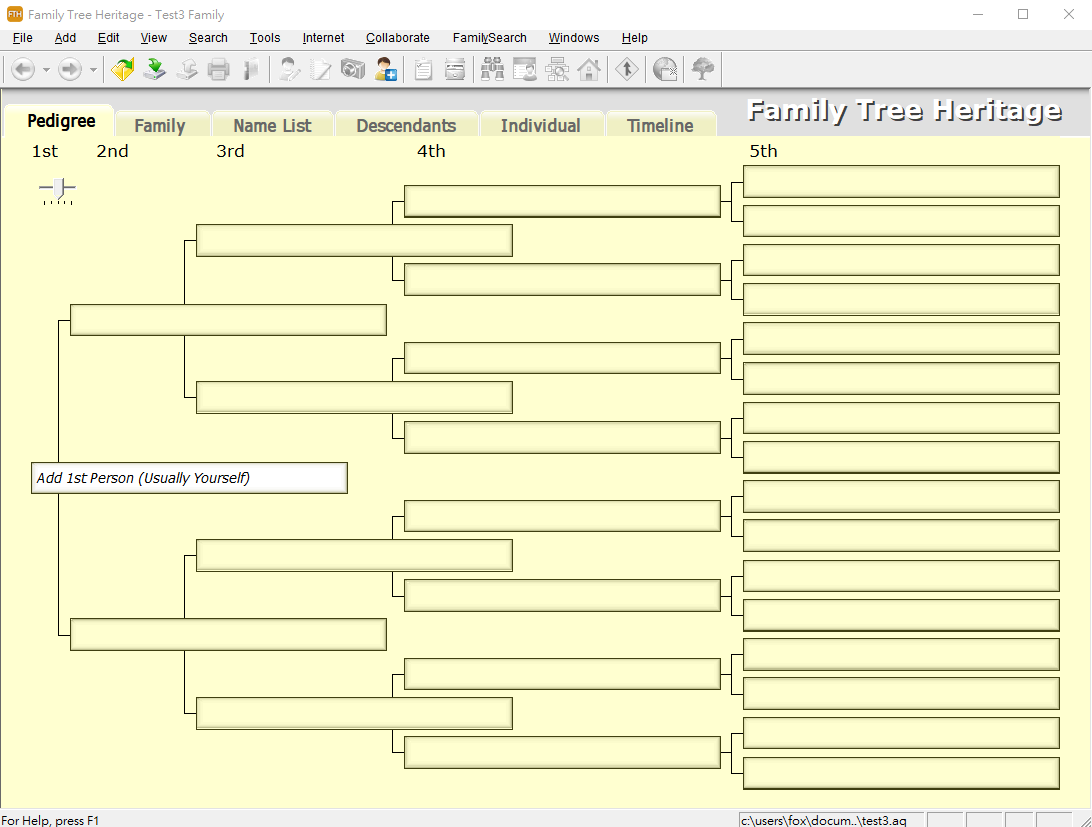Click the '1st' generation label
The width and height of the screenshot is (1092, 827).
(45, 151)
